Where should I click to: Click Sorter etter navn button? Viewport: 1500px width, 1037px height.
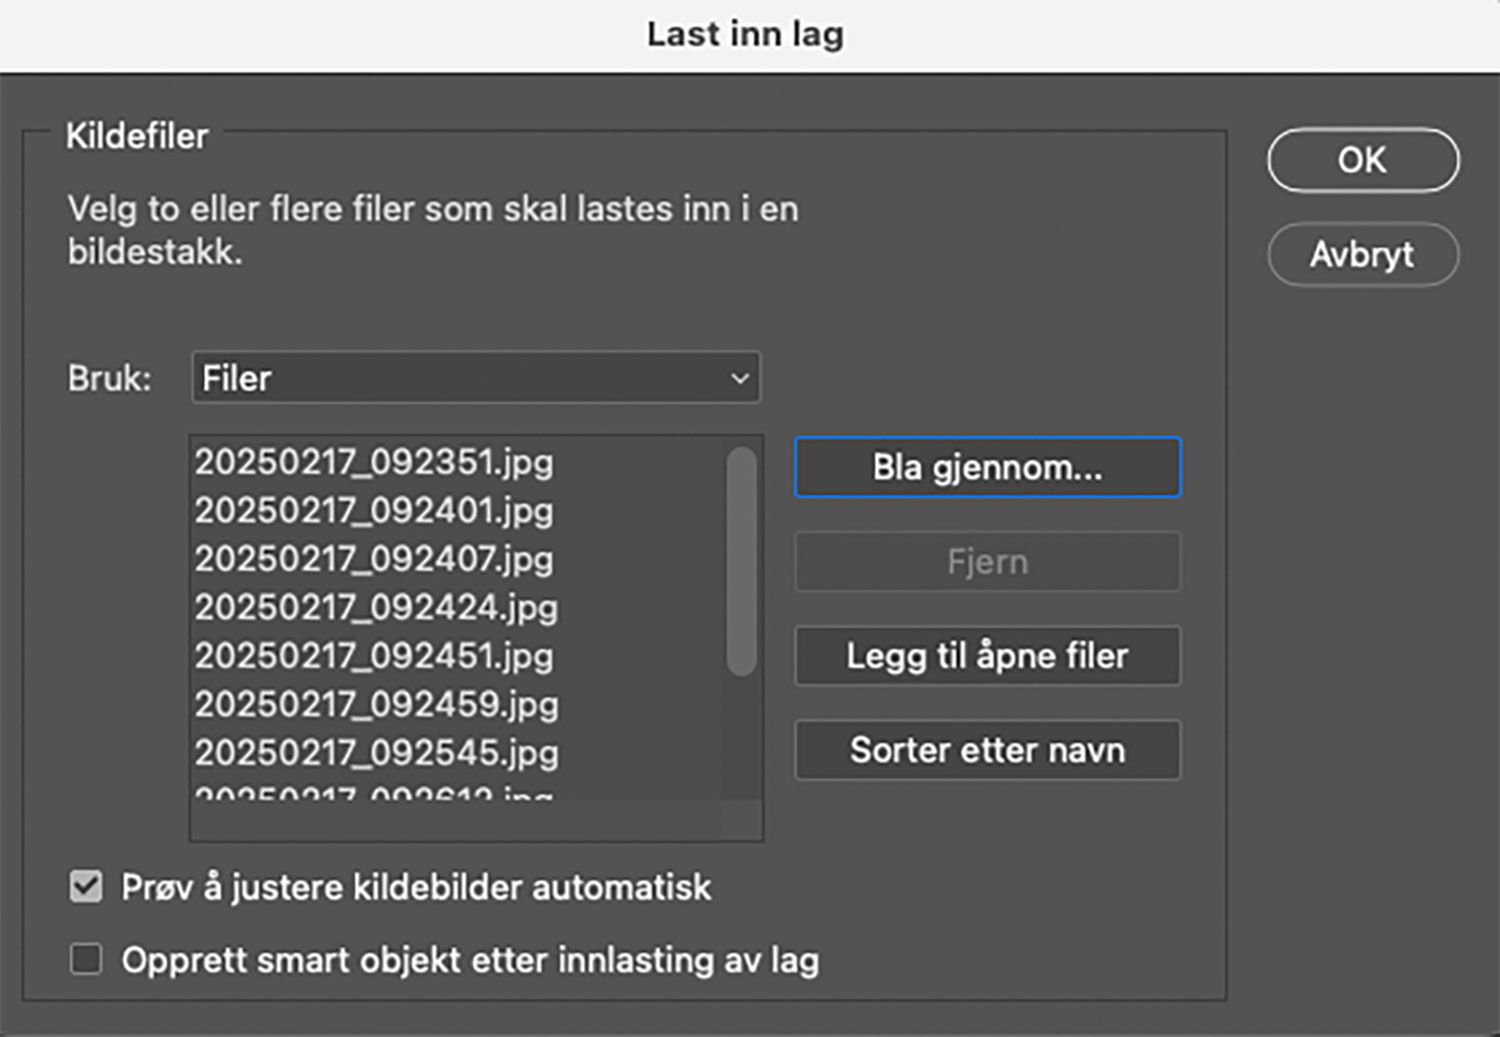[987, 750]
